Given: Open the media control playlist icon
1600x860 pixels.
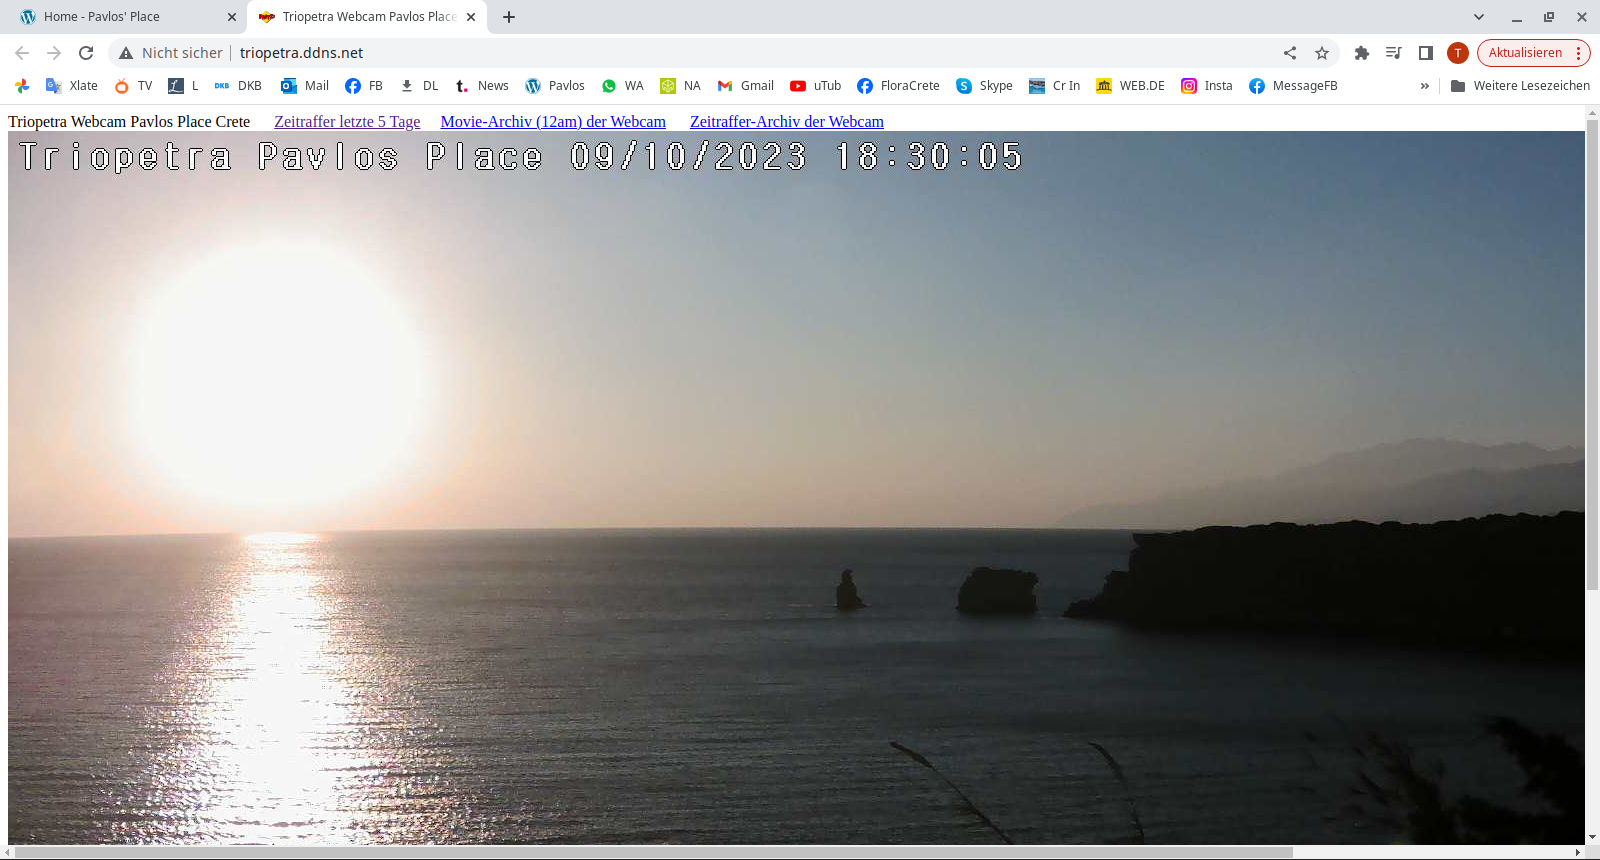Looking at the screenshot, I should pos(1393,53).
